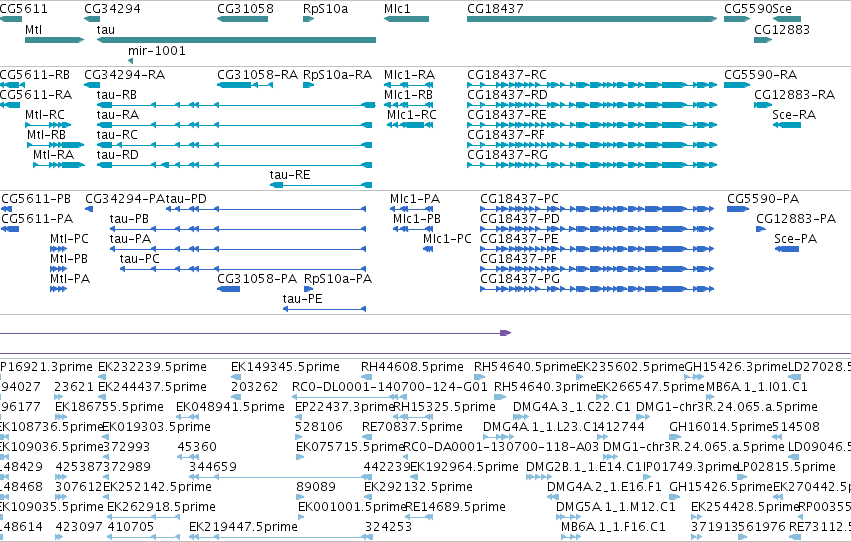851x542 pixels.
Task: Click the CG5611-RA transcript label
Action: point(36,94)
